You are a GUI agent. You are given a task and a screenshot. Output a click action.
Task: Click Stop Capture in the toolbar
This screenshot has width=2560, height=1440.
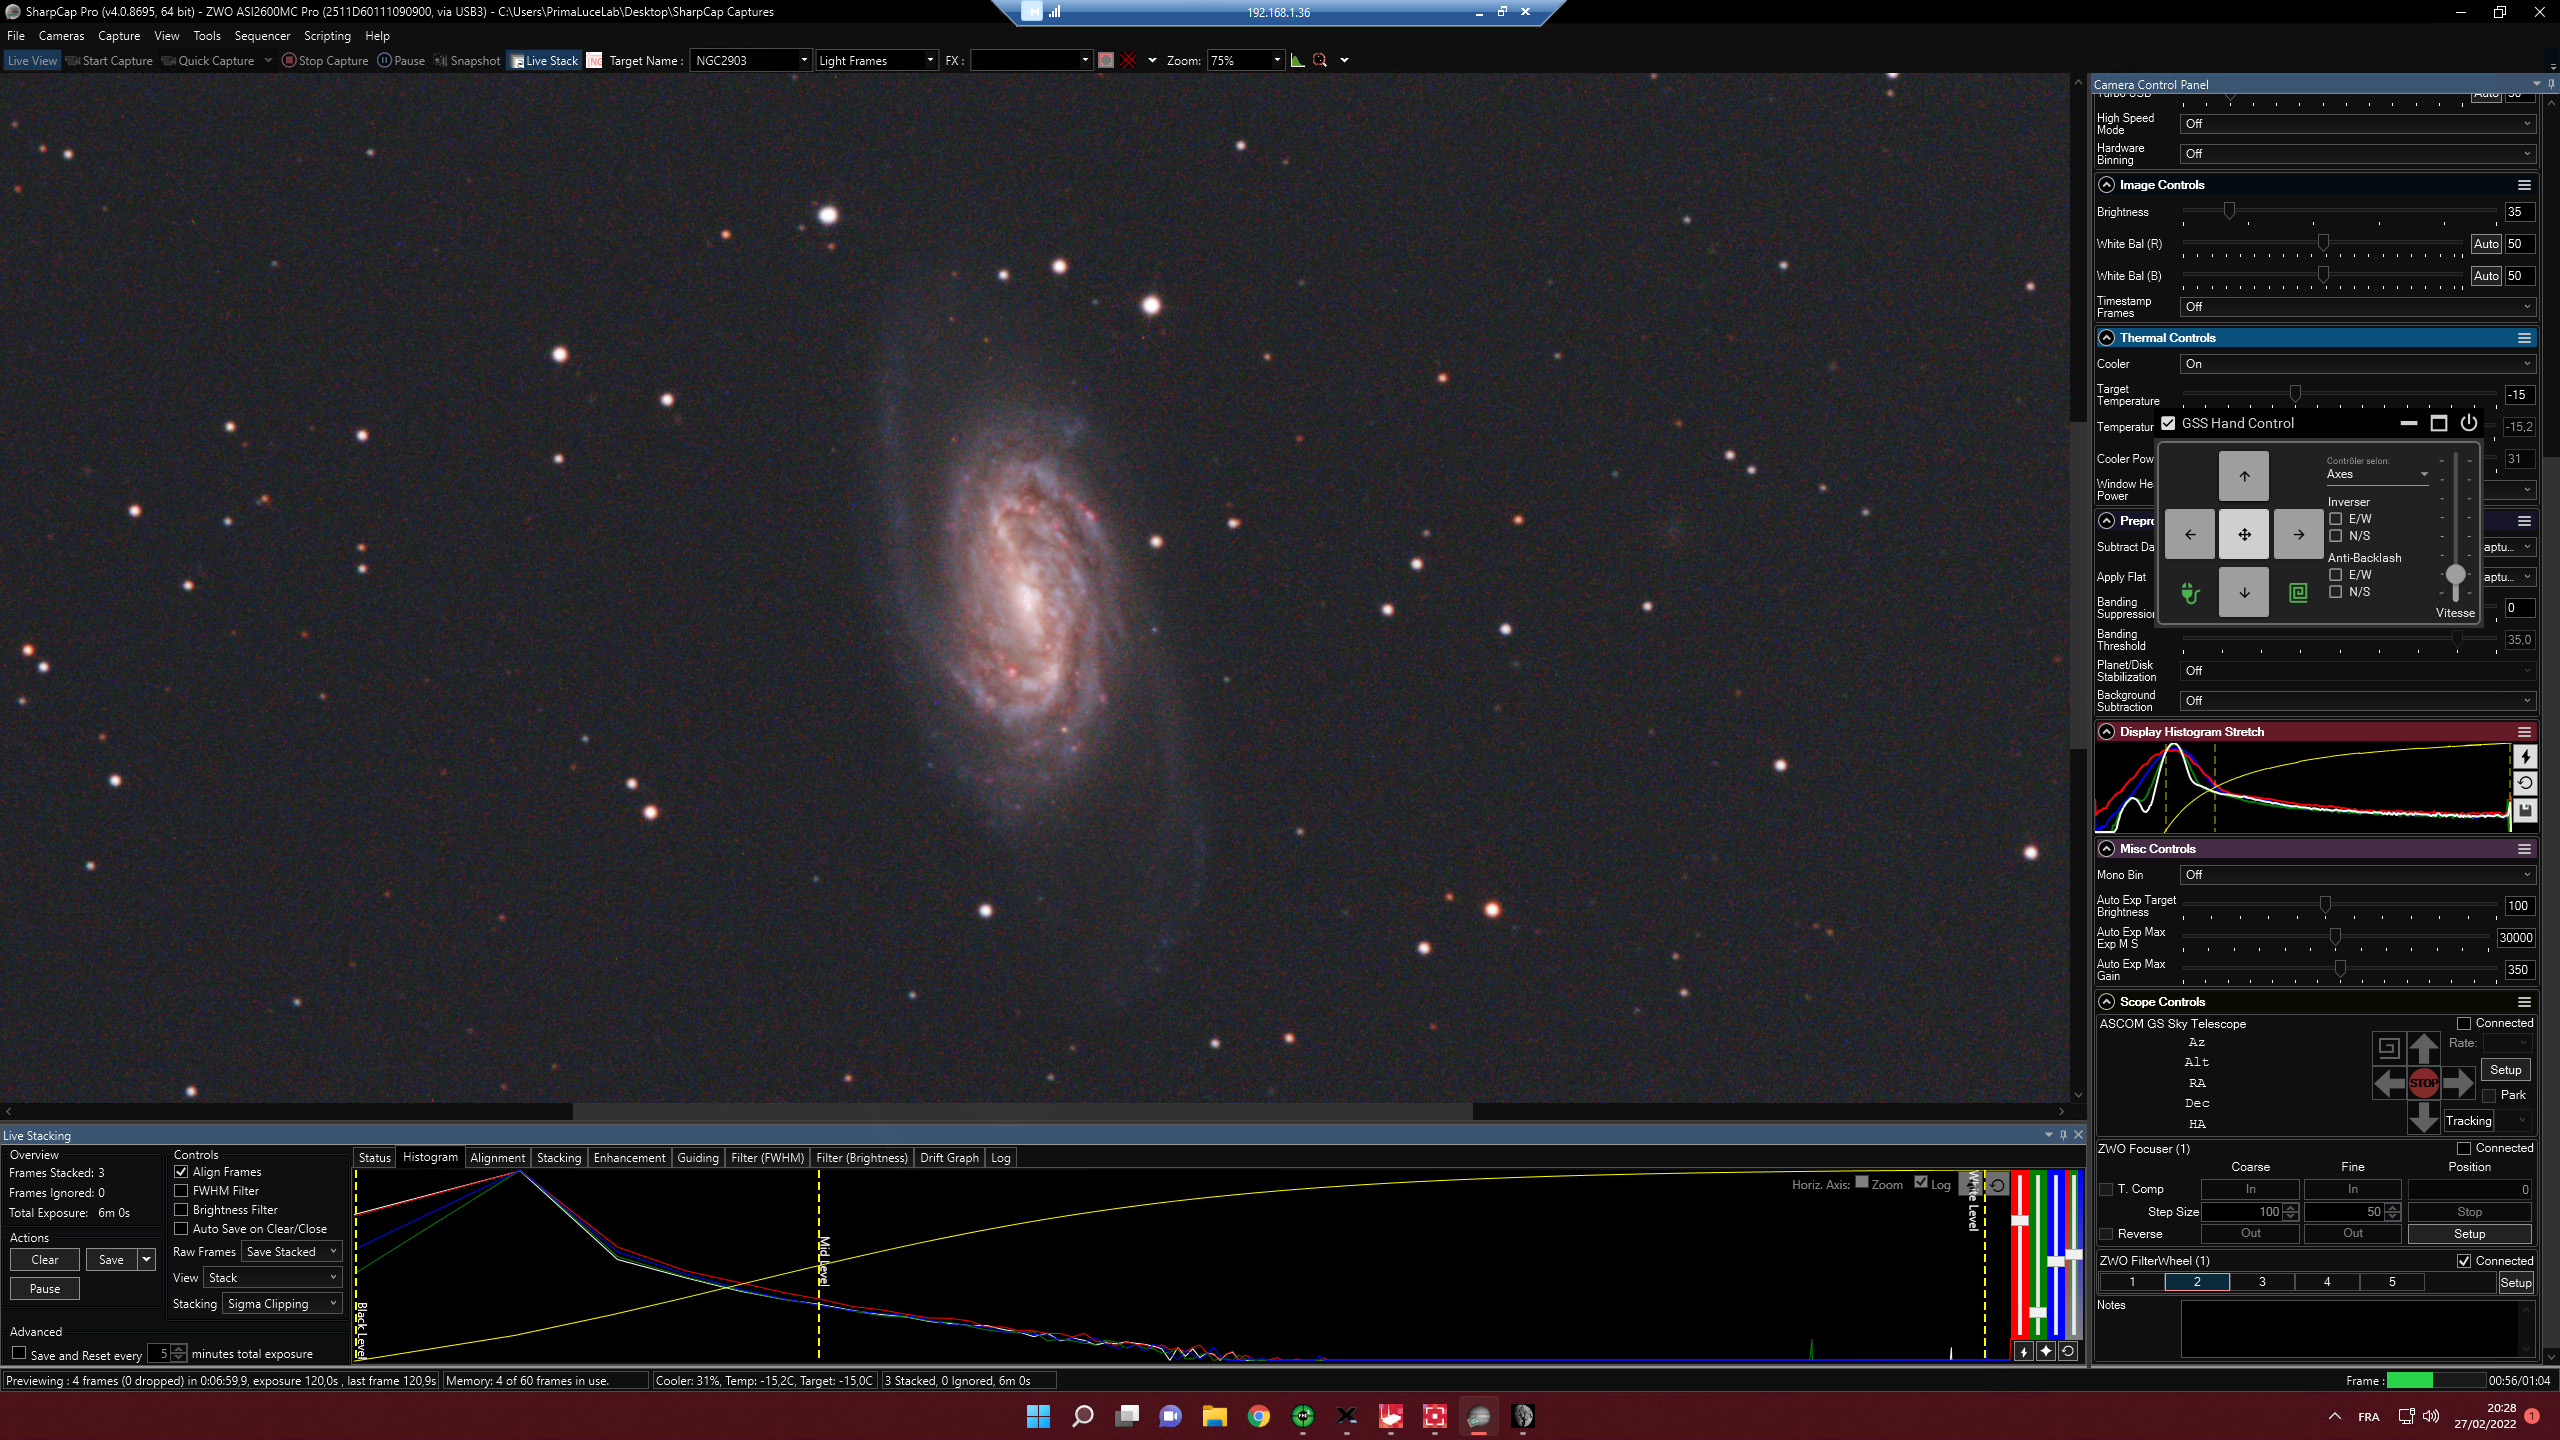[325, 61]
